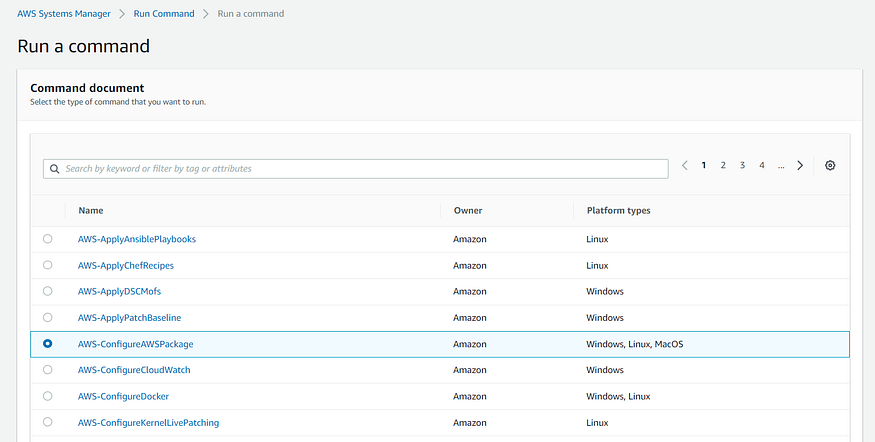The width and height of the screenshot is (875, 442).
Task: Select AWS-ConfigureAWSPackage radio button
Action: (x=47, y=344)
